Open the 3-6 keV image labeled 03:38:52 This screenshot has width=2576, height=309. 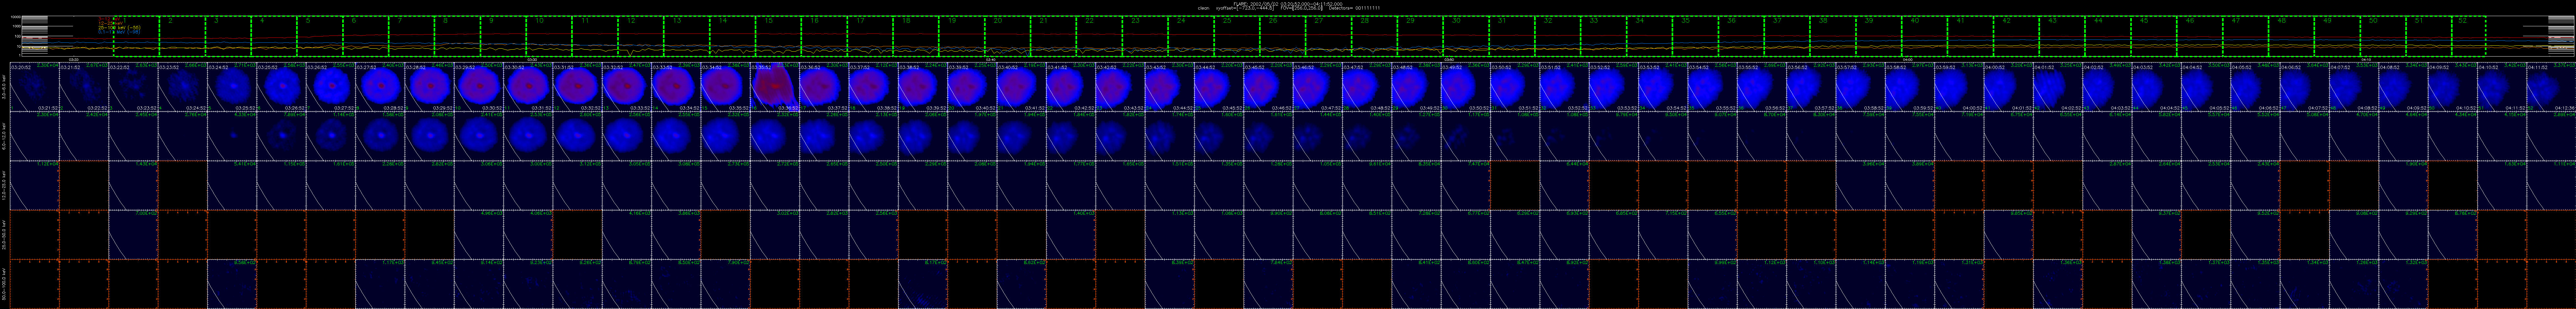pos(923,87)
